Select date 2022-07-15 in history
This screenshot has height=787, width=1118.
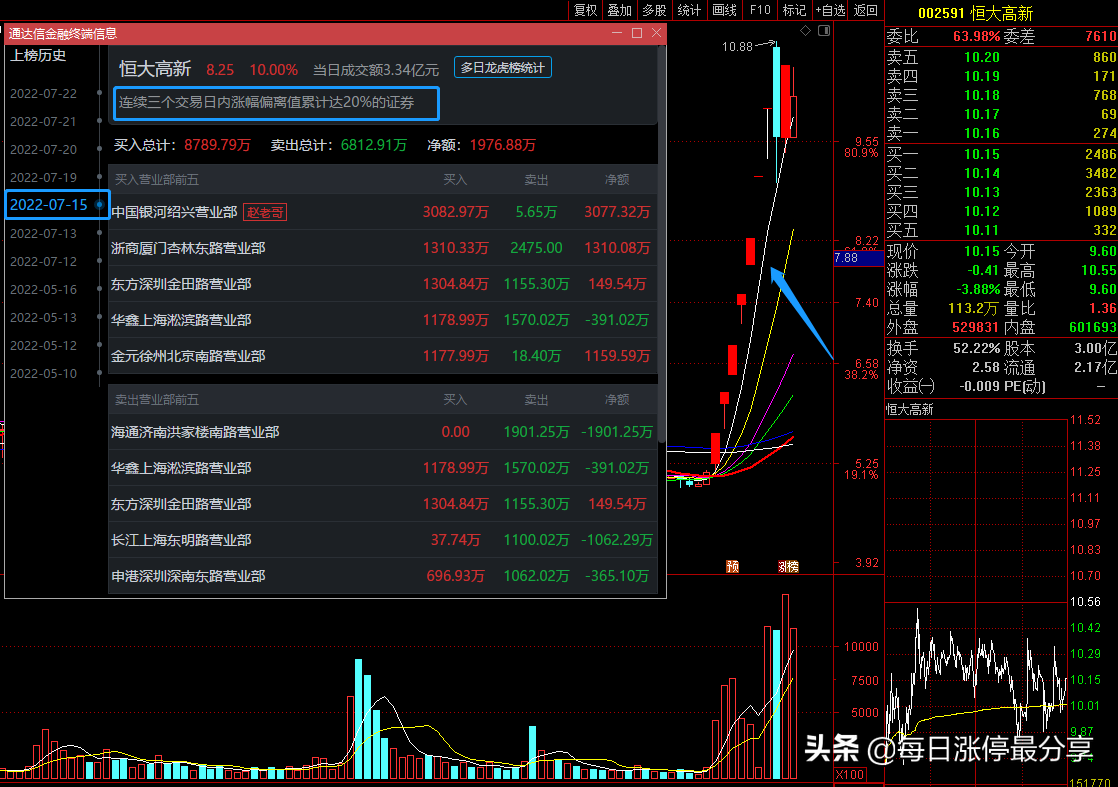(x=48, y=205)
